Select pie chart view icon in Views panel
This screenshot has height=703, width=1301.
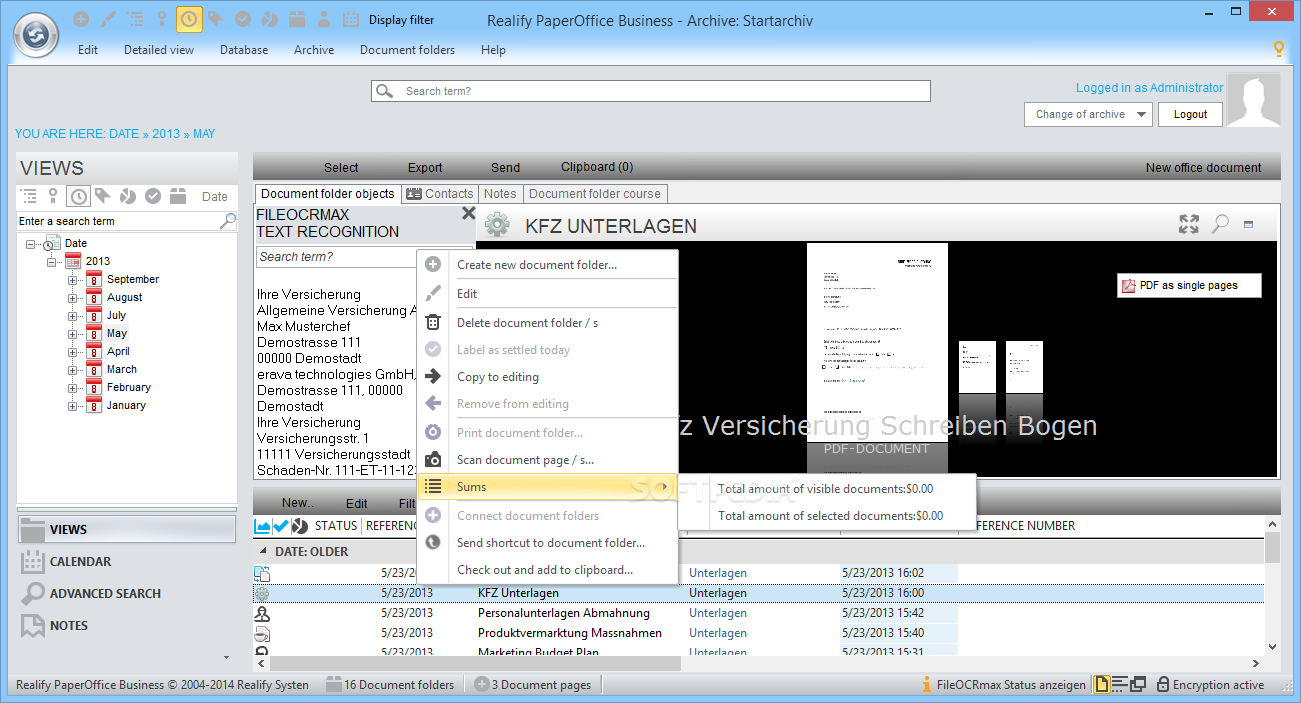pos(128,196)
